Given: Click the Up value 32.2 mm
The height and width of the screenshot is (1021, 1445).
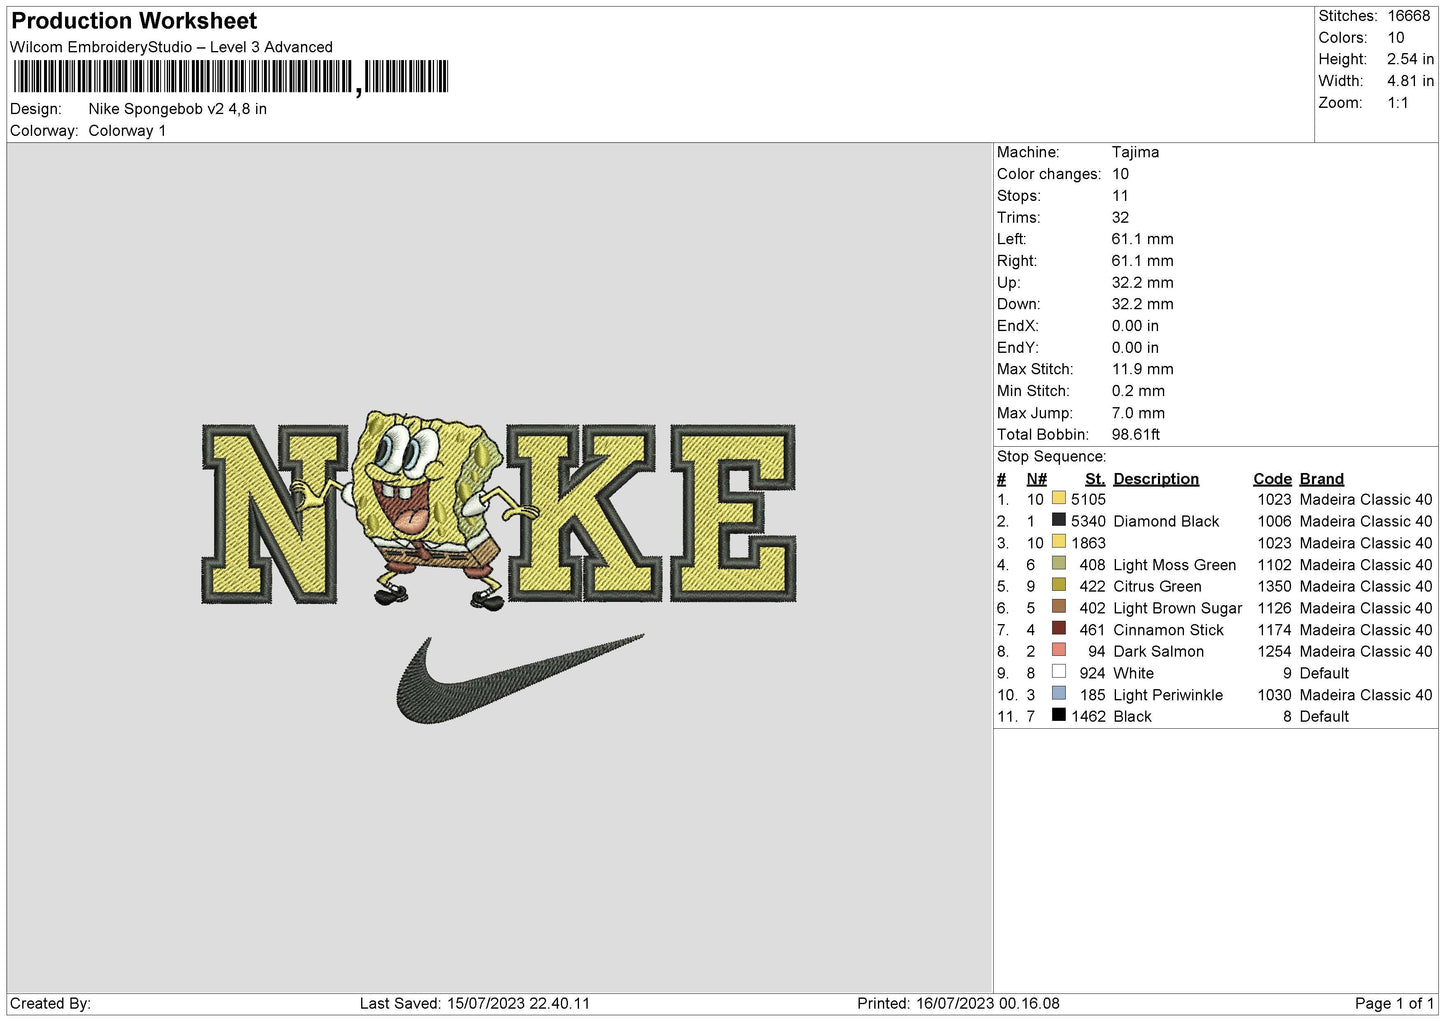Looking at the screenshot, I should click(x=1143, y=283).
